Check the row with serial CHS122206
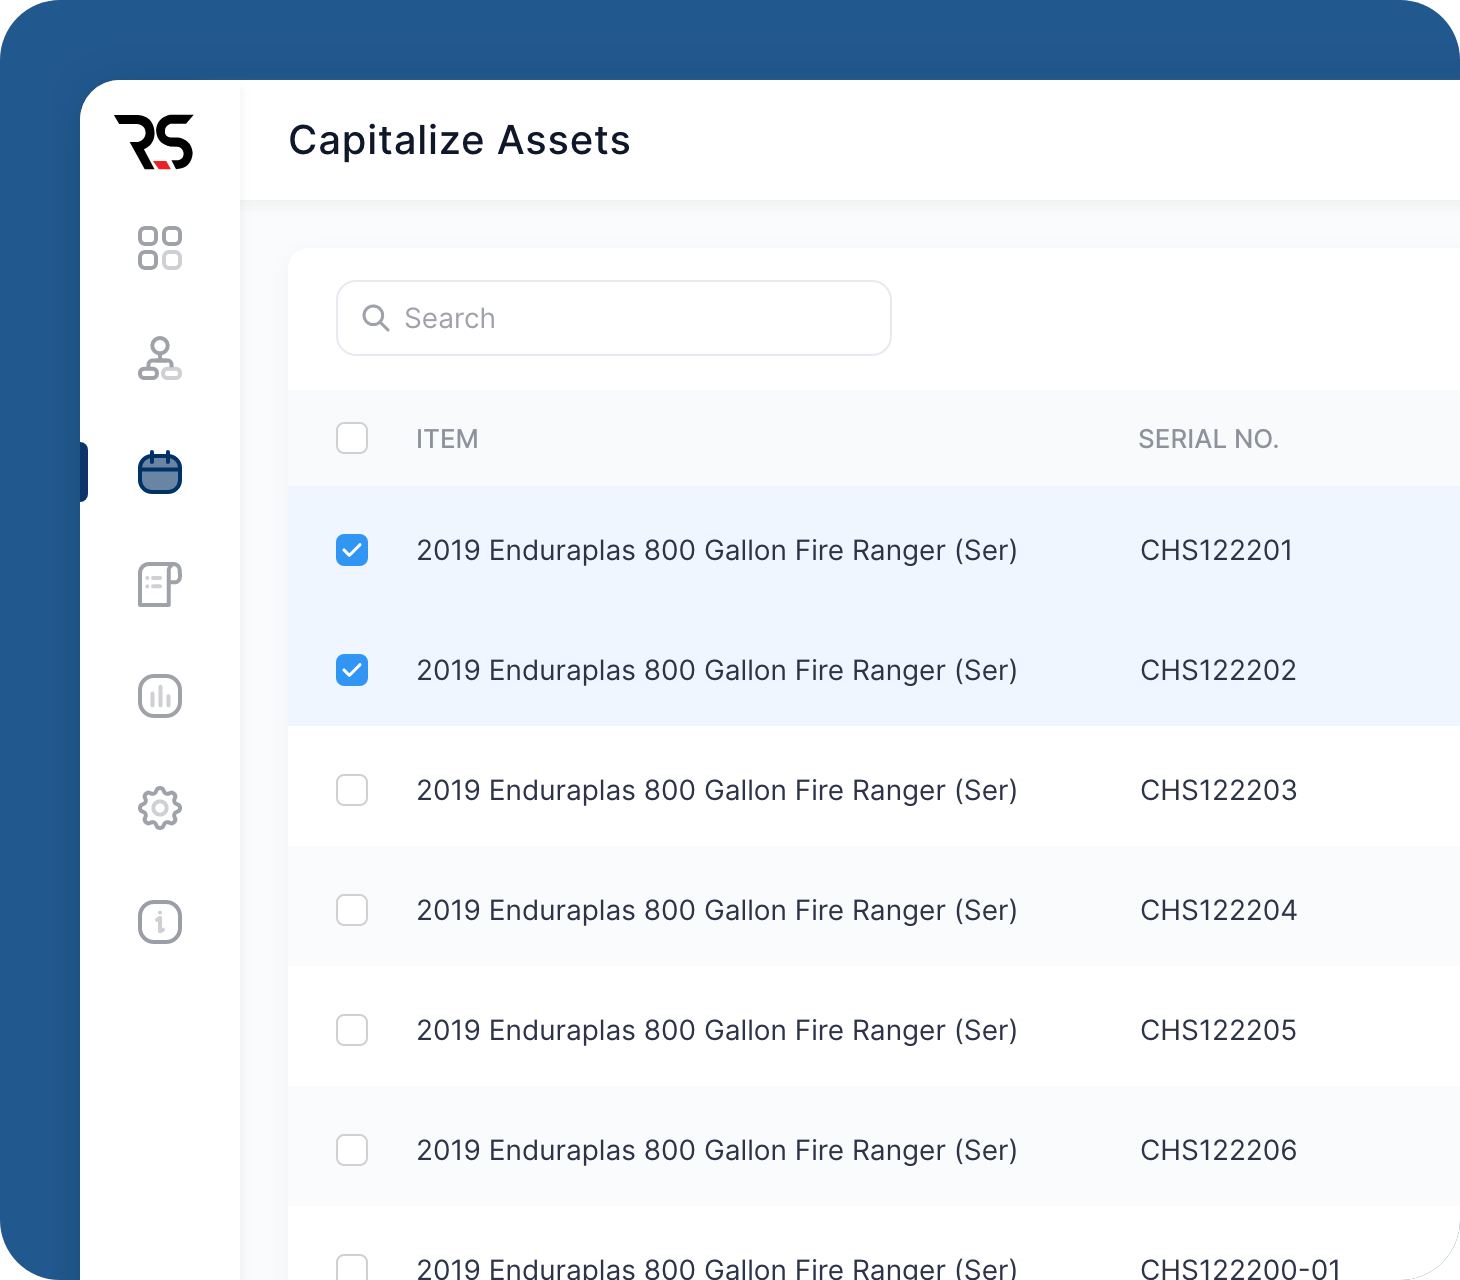This screenshot has width=1460, height=1280. 352,1150
